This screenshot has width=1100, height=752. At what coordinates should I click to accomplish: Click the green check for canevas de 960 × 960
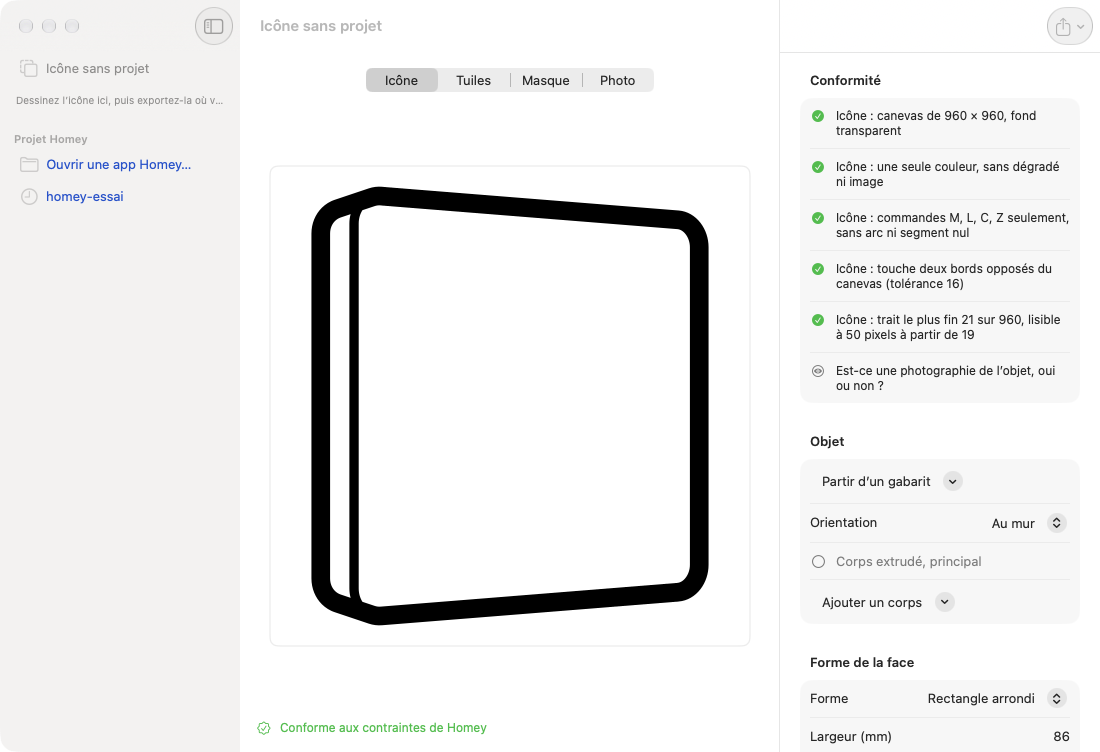coord(818,116)
